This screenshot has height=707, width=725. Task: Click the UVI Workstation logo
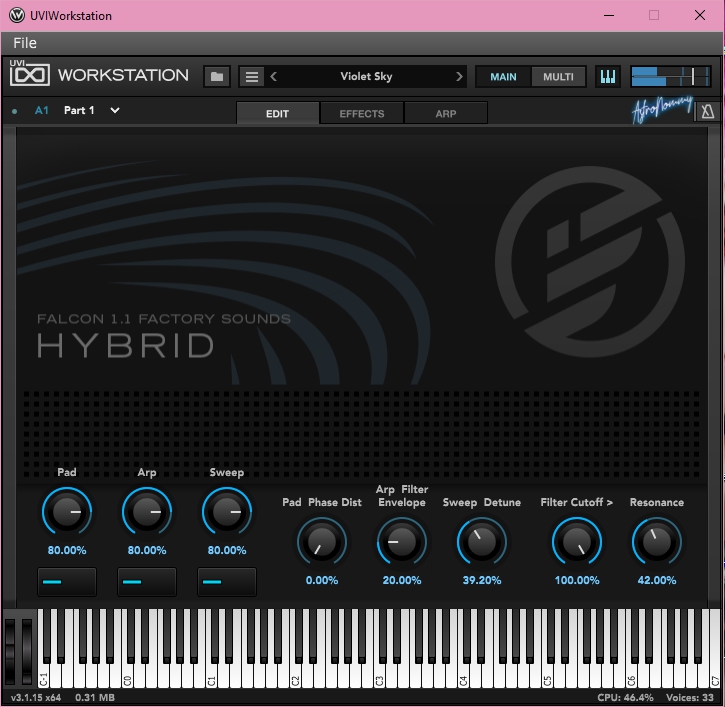99,74
